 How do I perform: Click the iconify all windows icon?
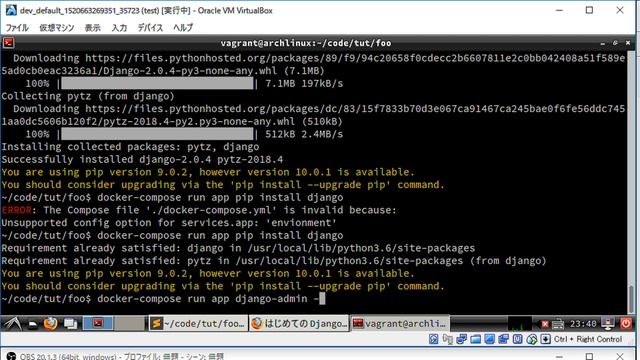point(71,324)
